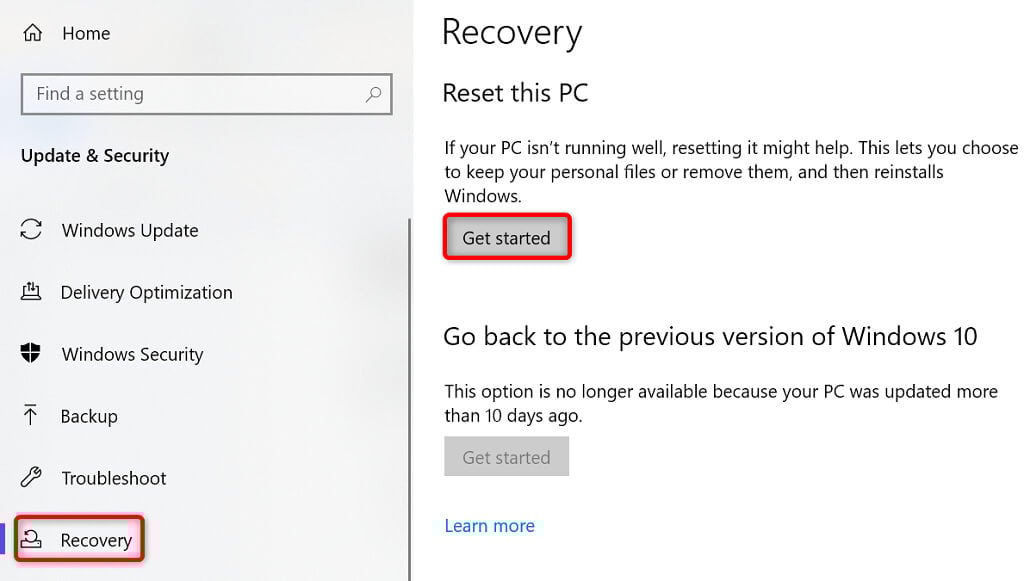Click the Recovery icon in sidebar
1024x581 pixels.
[32, 540]
